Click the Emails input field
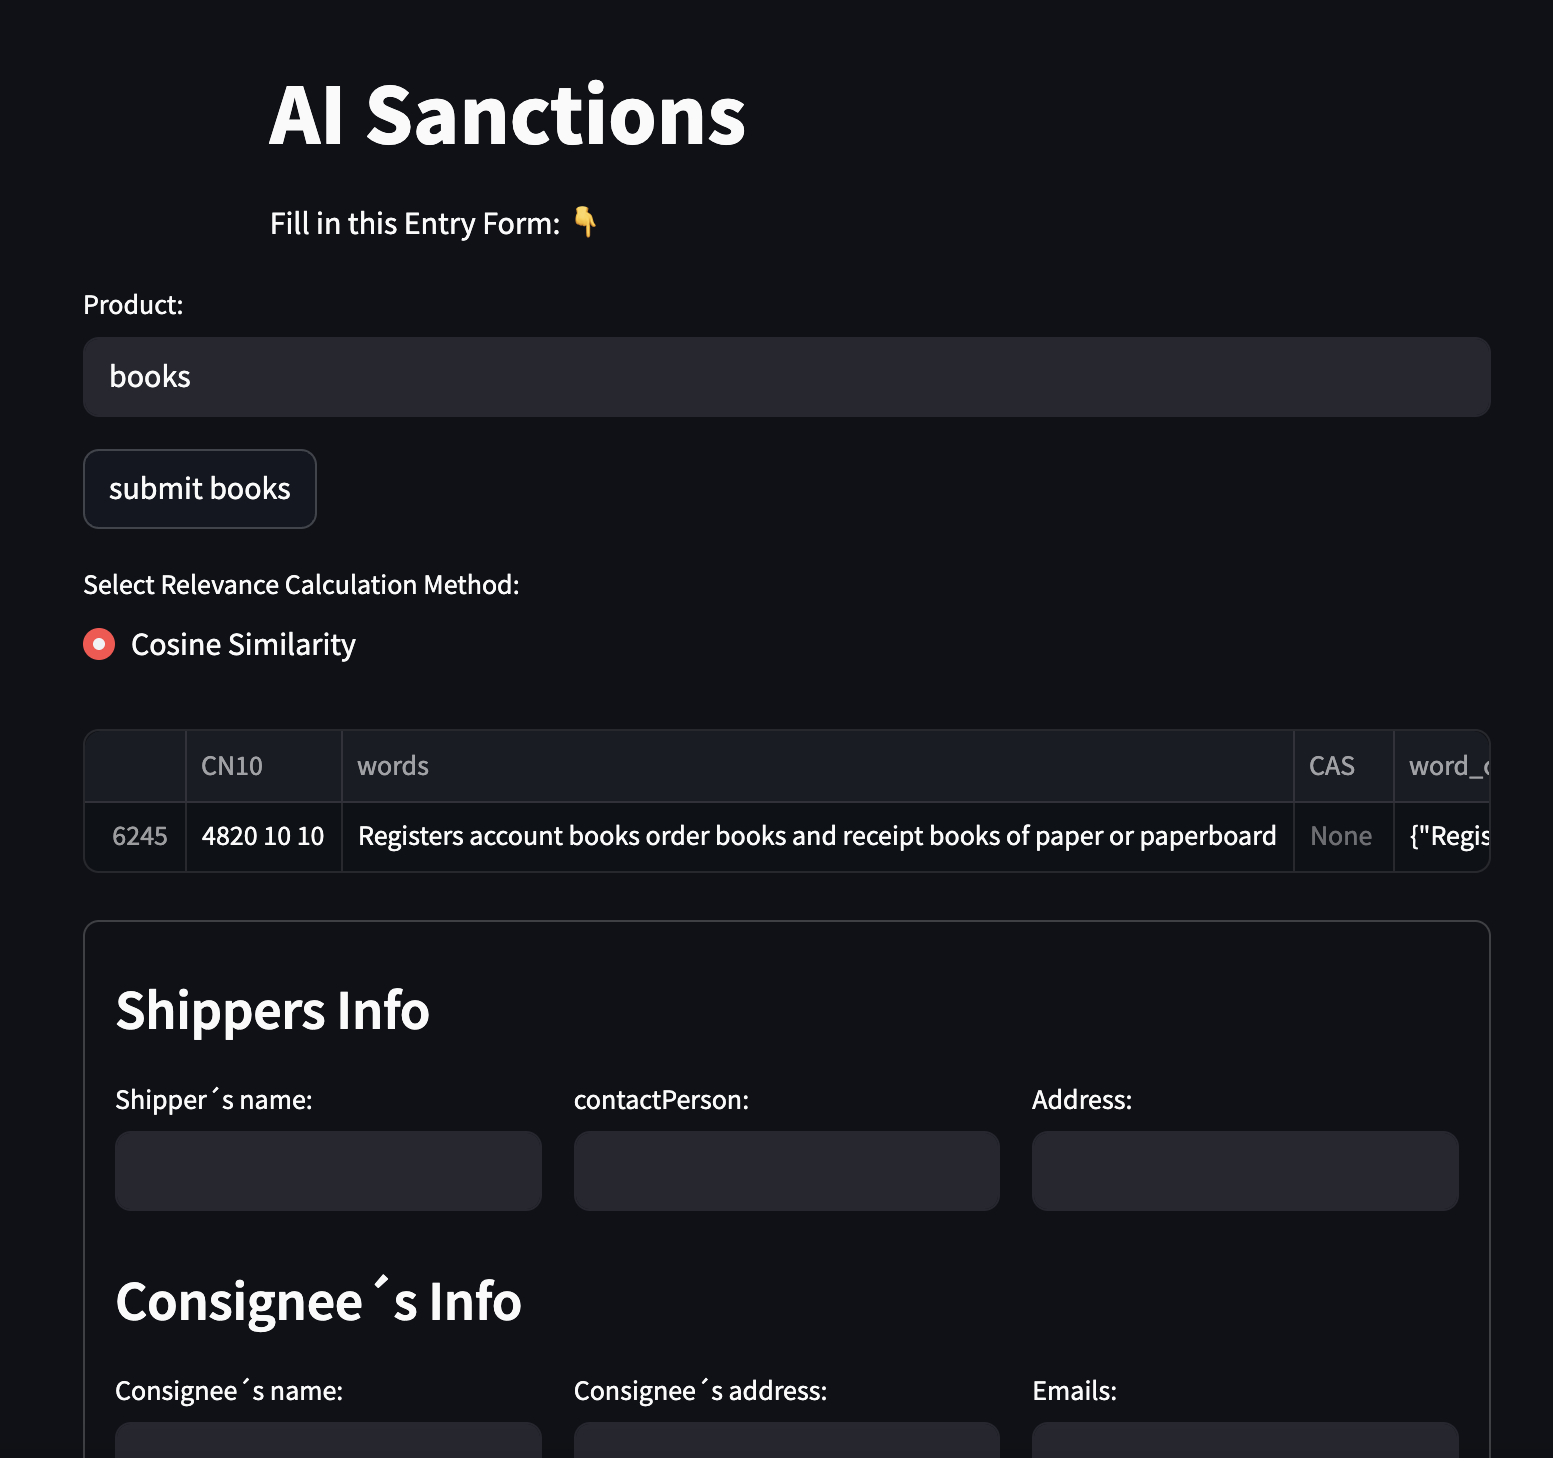1553x1458 pixels. 1245,1440
